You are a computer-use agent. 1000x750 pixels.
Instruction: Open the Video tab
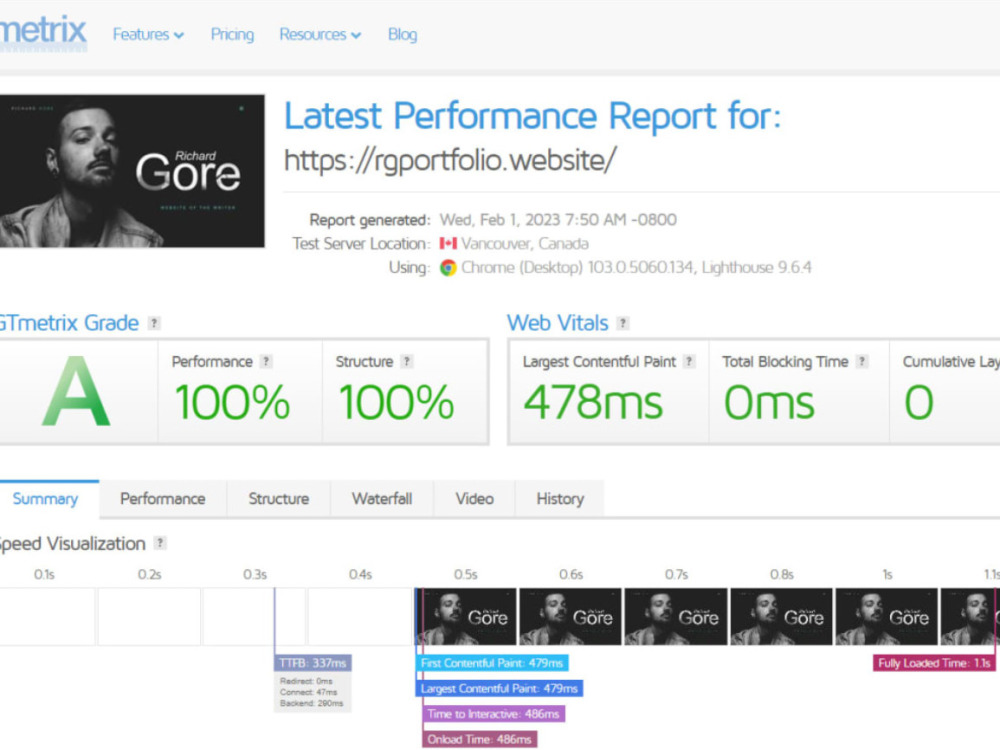click(474, 499)
